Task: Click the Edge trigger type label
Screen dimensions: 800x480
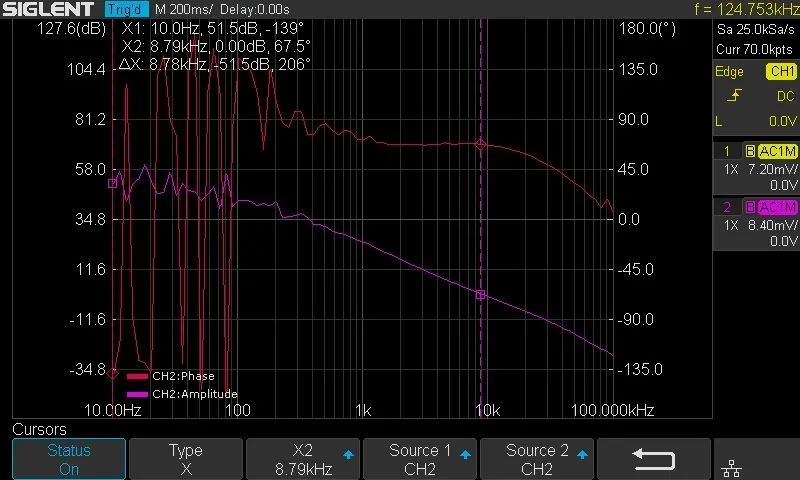Action: pos(729,71)
